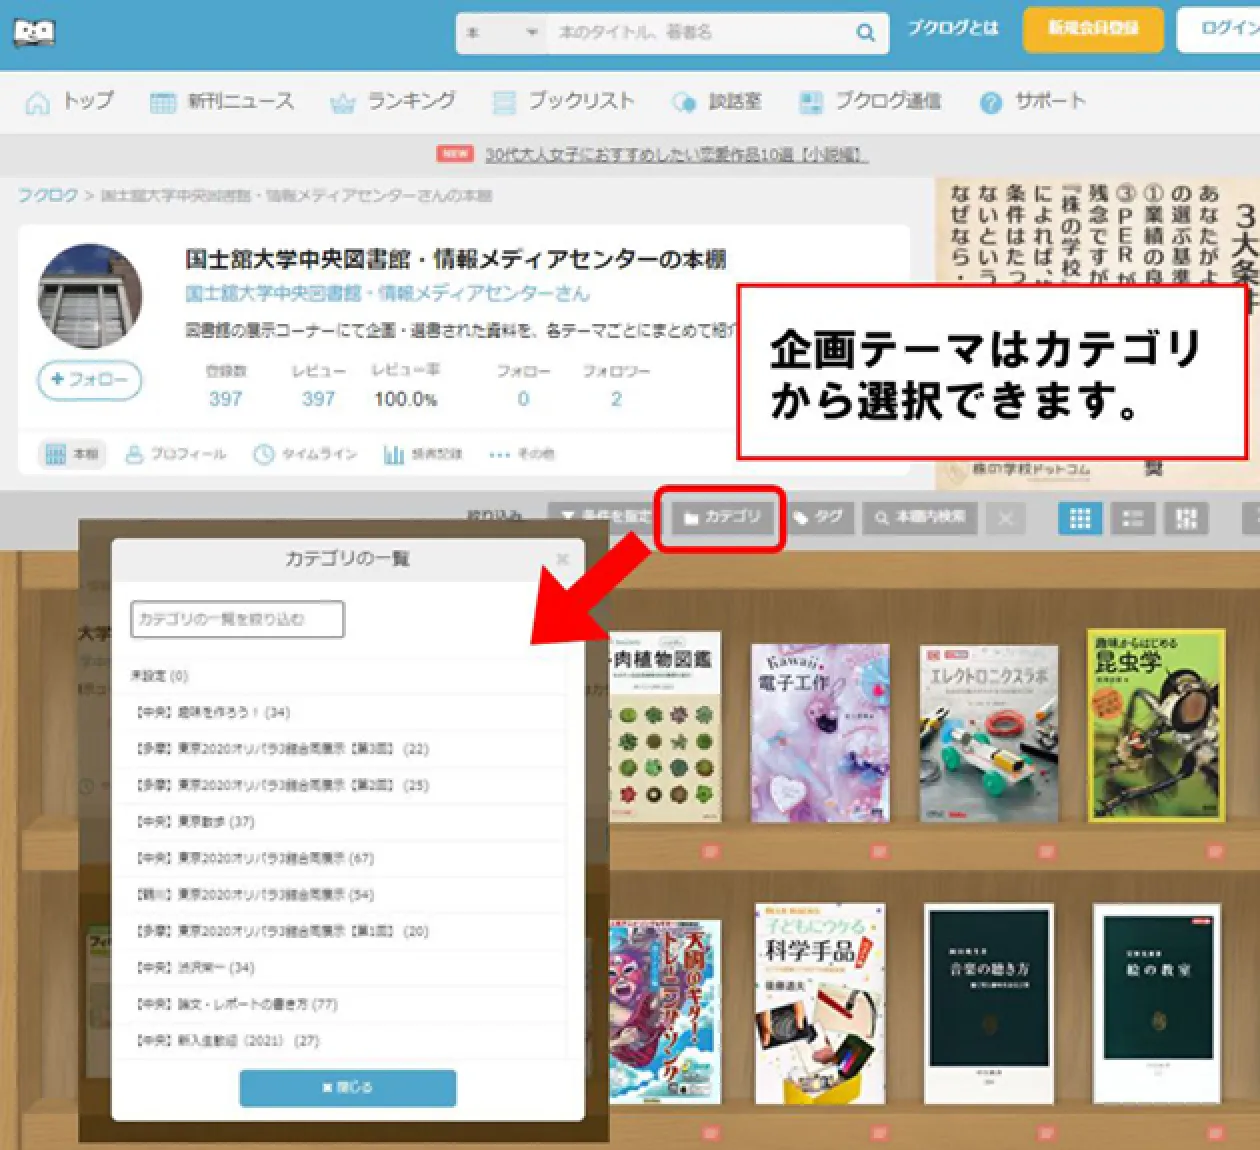Click the X clear filter button

[x=1006, y=518]
